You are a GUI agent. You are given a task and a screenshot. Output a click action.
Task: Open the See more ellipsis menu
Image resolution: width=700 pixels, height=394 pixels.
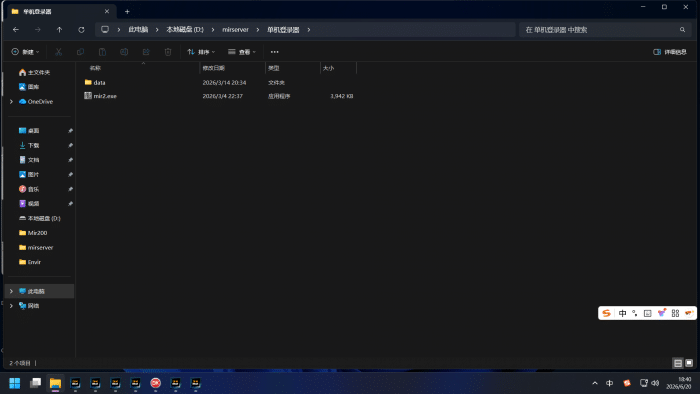(x=275, y=52)
